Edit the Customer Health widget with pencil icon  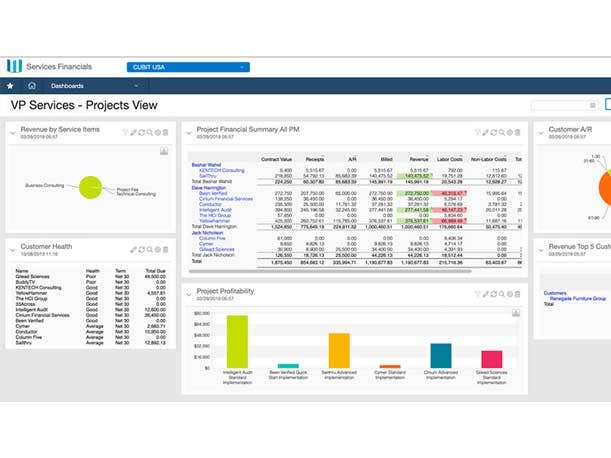pyautogui.click(x=132, y=247)
